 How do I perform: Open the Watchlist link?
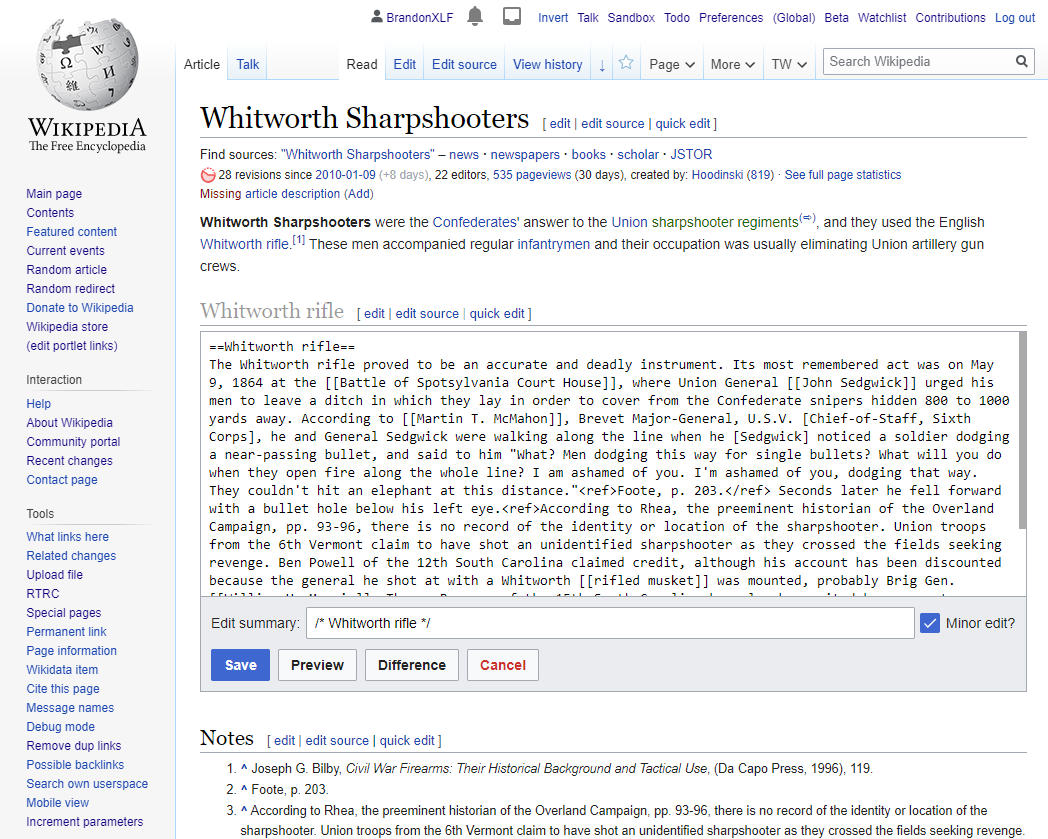[882, 17]
